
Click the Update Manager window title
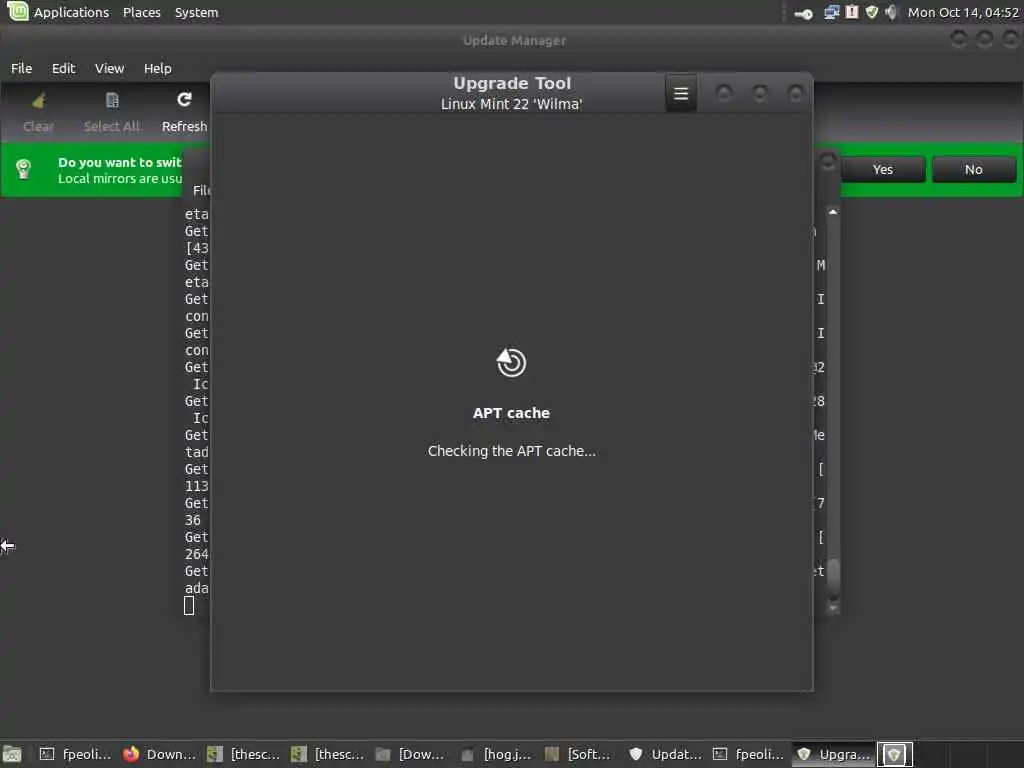[x=514, y=40]
